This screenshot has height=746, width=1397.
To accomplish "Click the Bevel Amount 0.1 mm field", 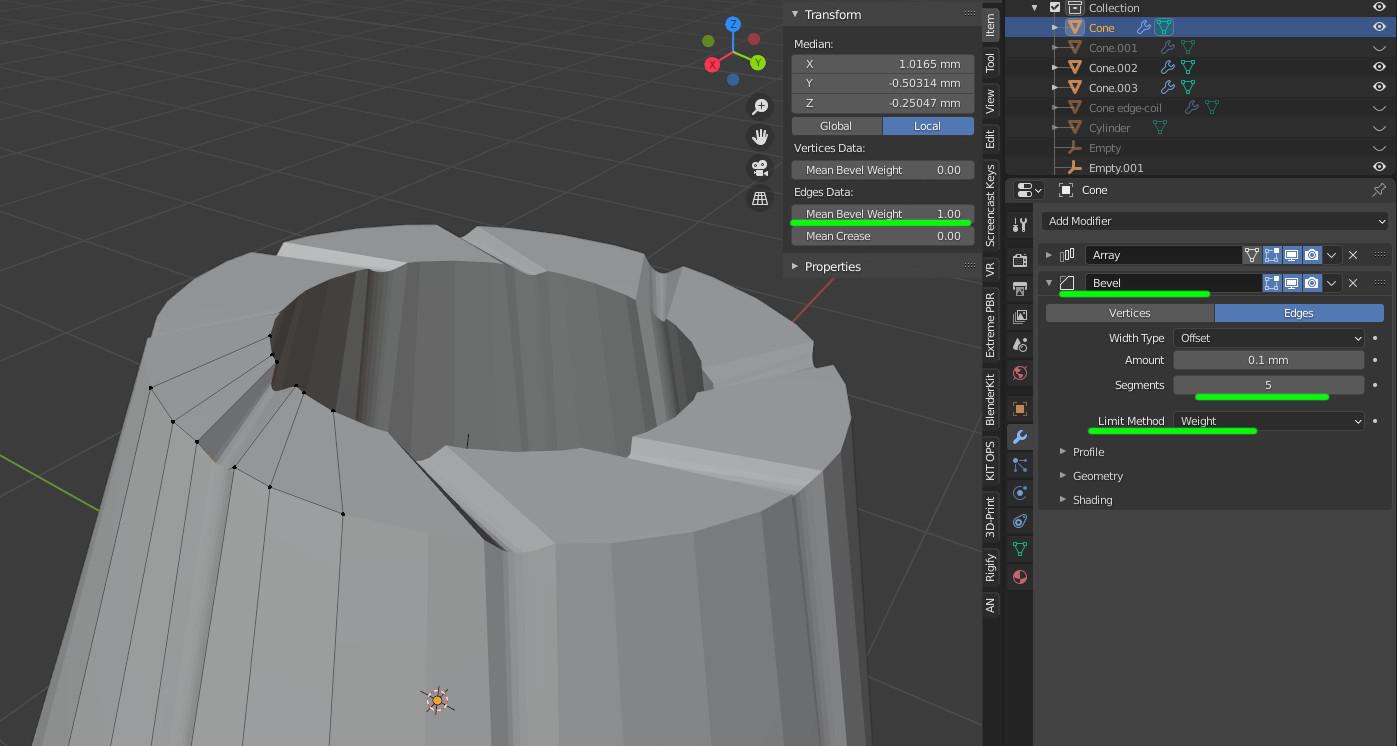I will point(1269,360).
